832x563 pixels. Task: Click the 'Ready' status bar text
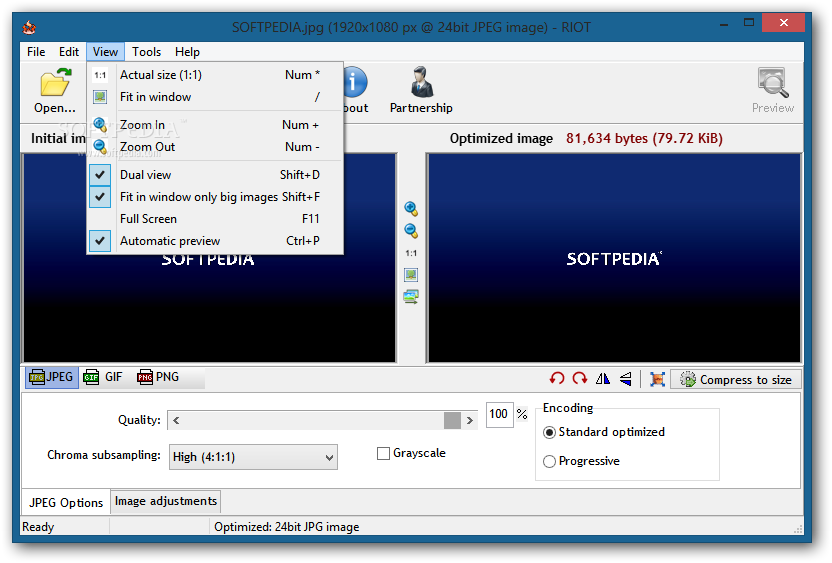pos(38,527)
